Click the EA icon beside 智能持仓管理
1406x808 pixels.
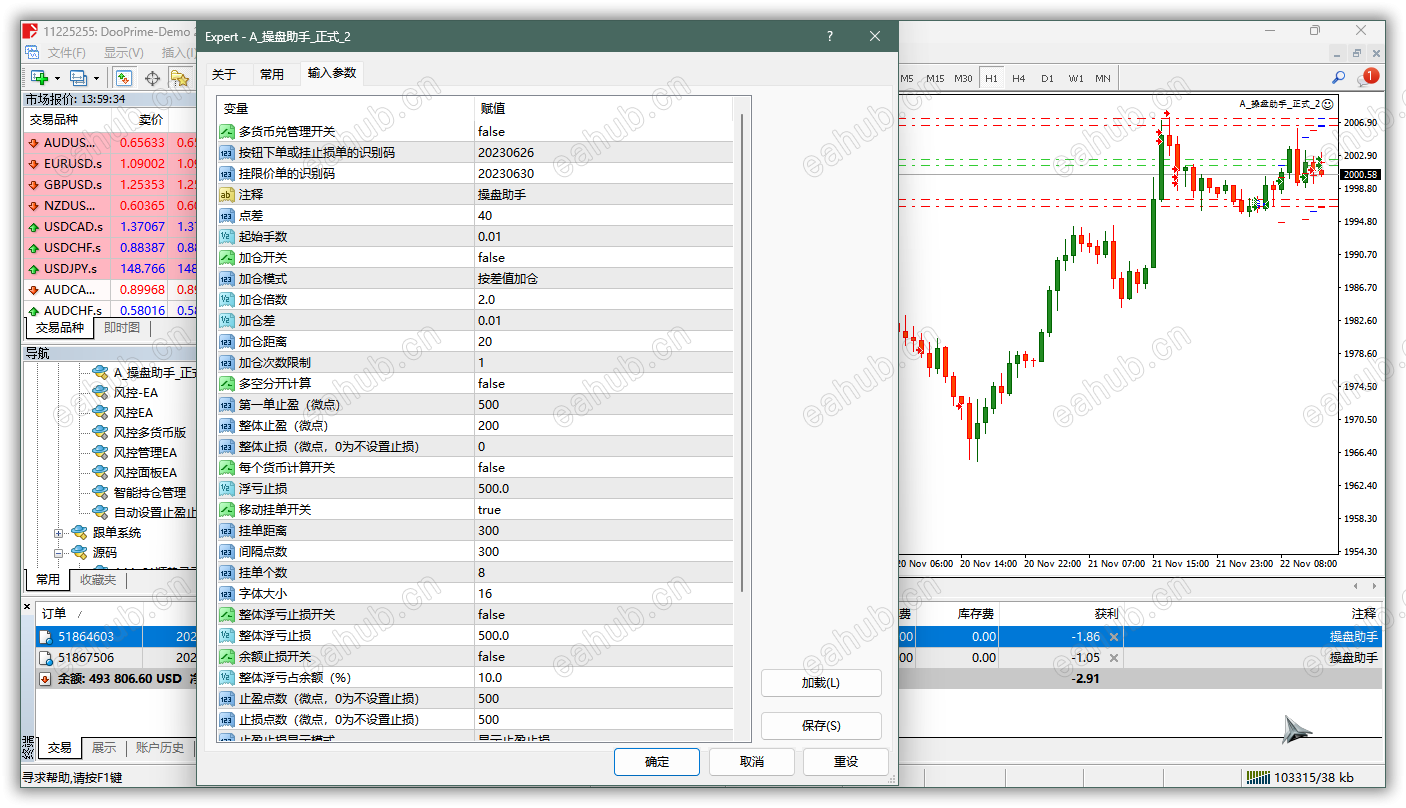[100, 492]
